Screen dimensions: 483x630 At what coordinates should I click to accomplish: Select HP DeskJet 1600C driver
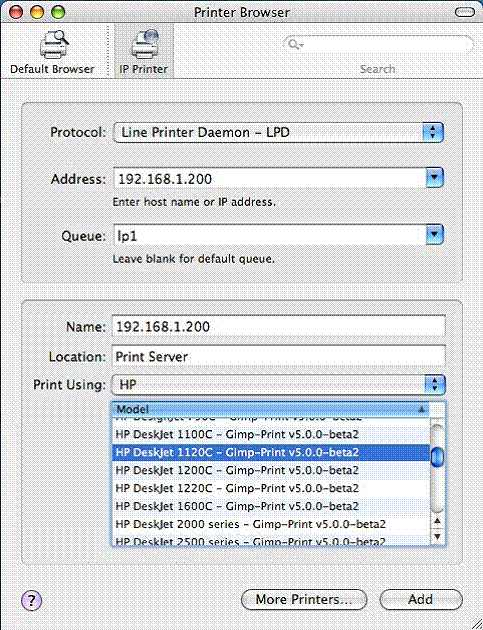point(270,506)
